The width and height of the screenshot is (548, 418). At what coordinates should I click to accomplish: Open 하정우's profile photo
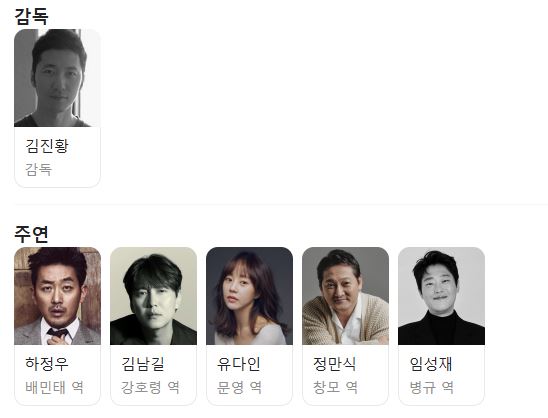point(57,296)
